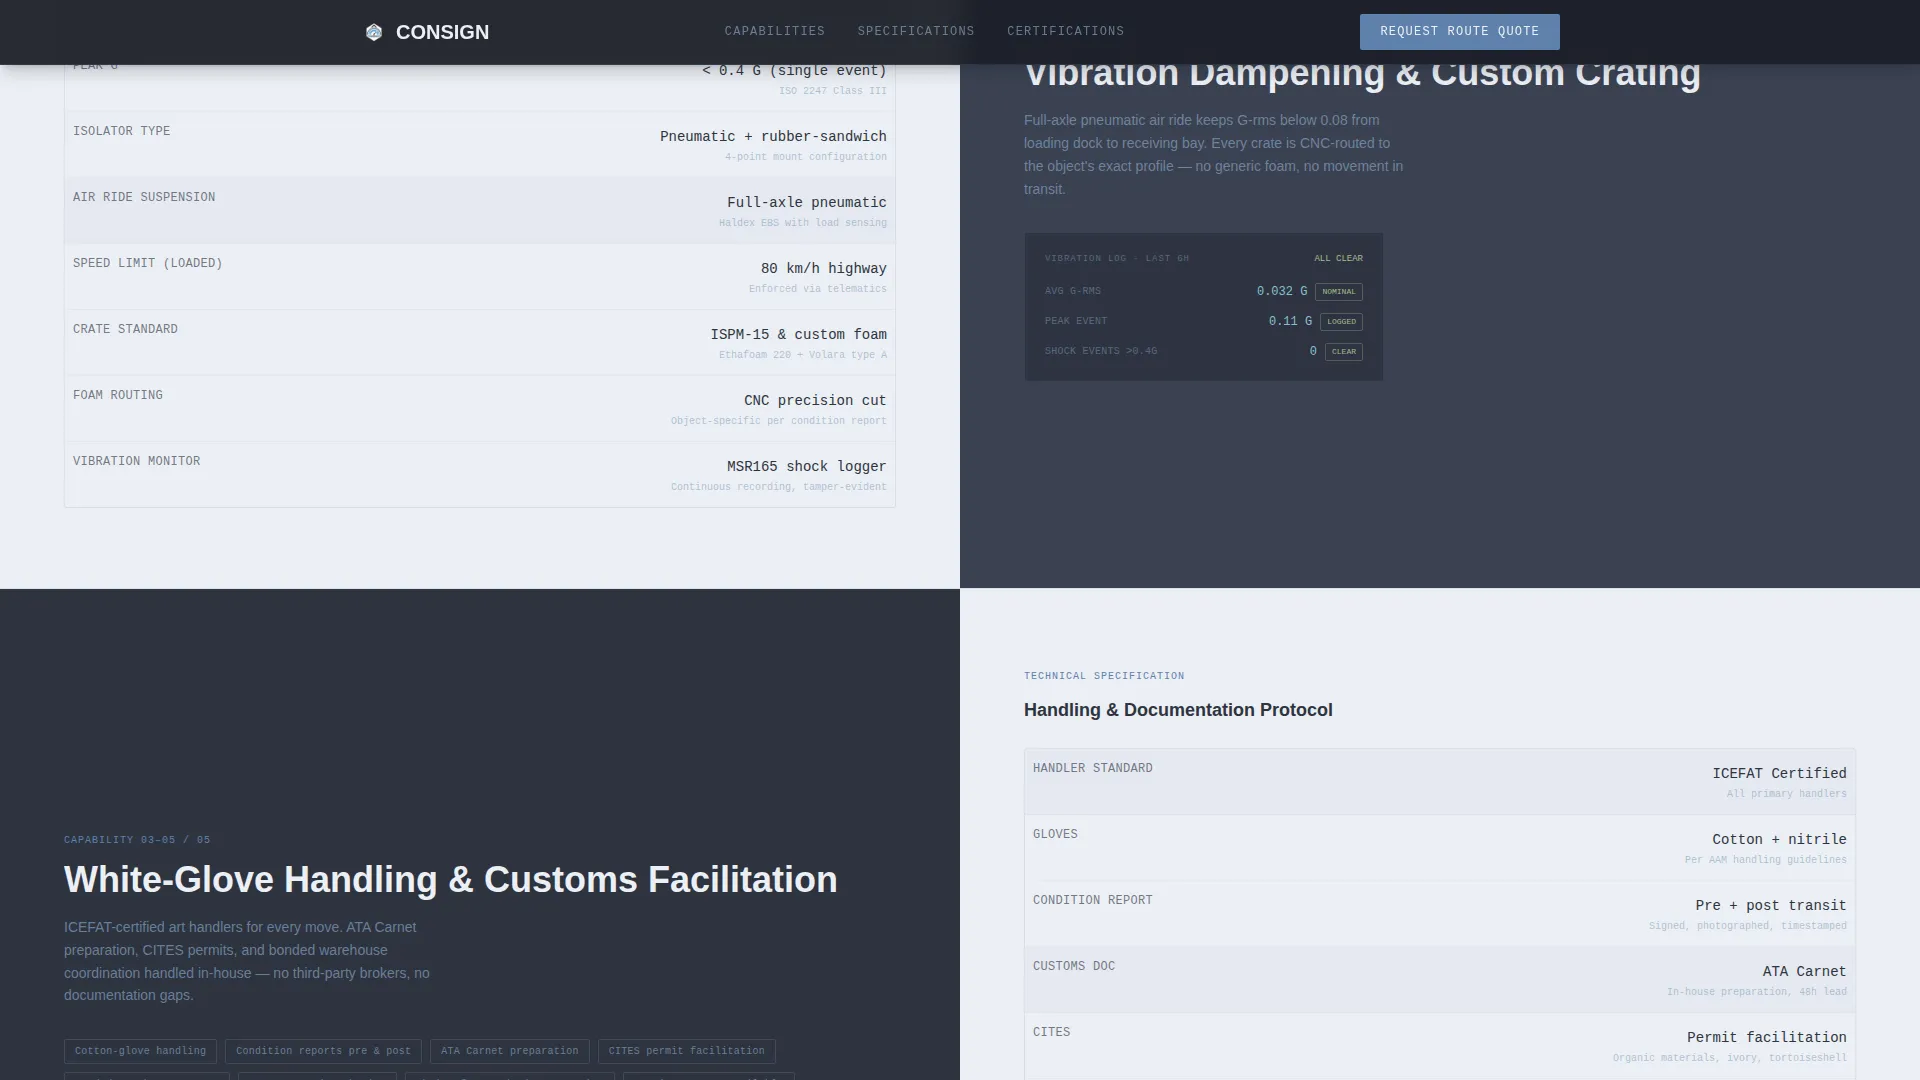Screen dimensions: 1920x1080
Task: Click the Pre + post transit value
Action: tap(1770, 905)
